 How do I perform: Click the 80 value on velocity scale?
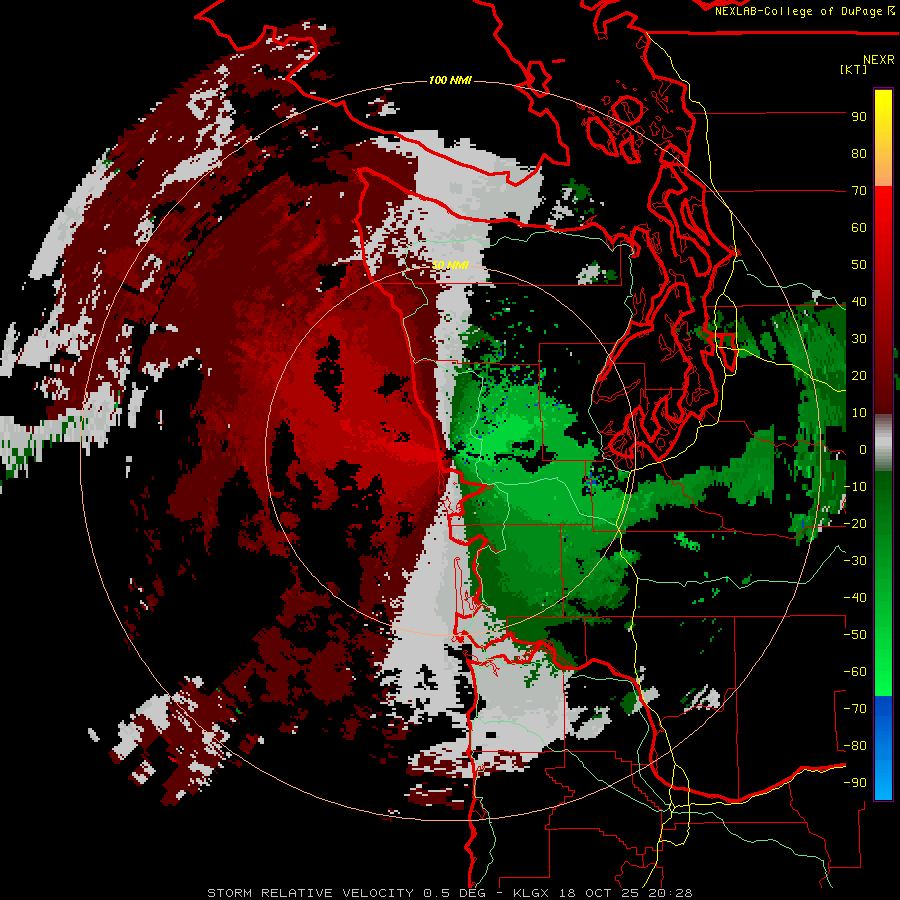[859, 154]
